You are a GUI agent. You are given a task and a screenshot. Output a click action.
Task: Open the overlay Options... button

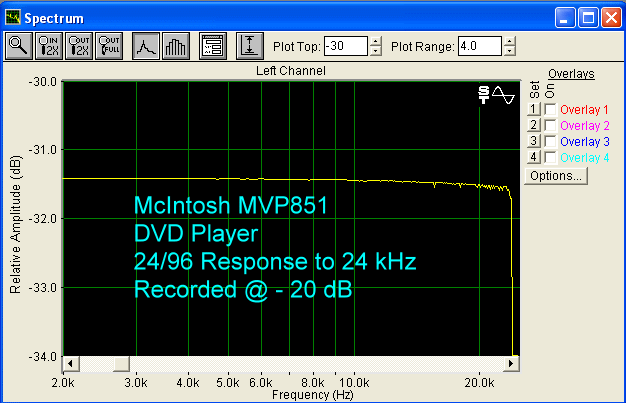556,176
